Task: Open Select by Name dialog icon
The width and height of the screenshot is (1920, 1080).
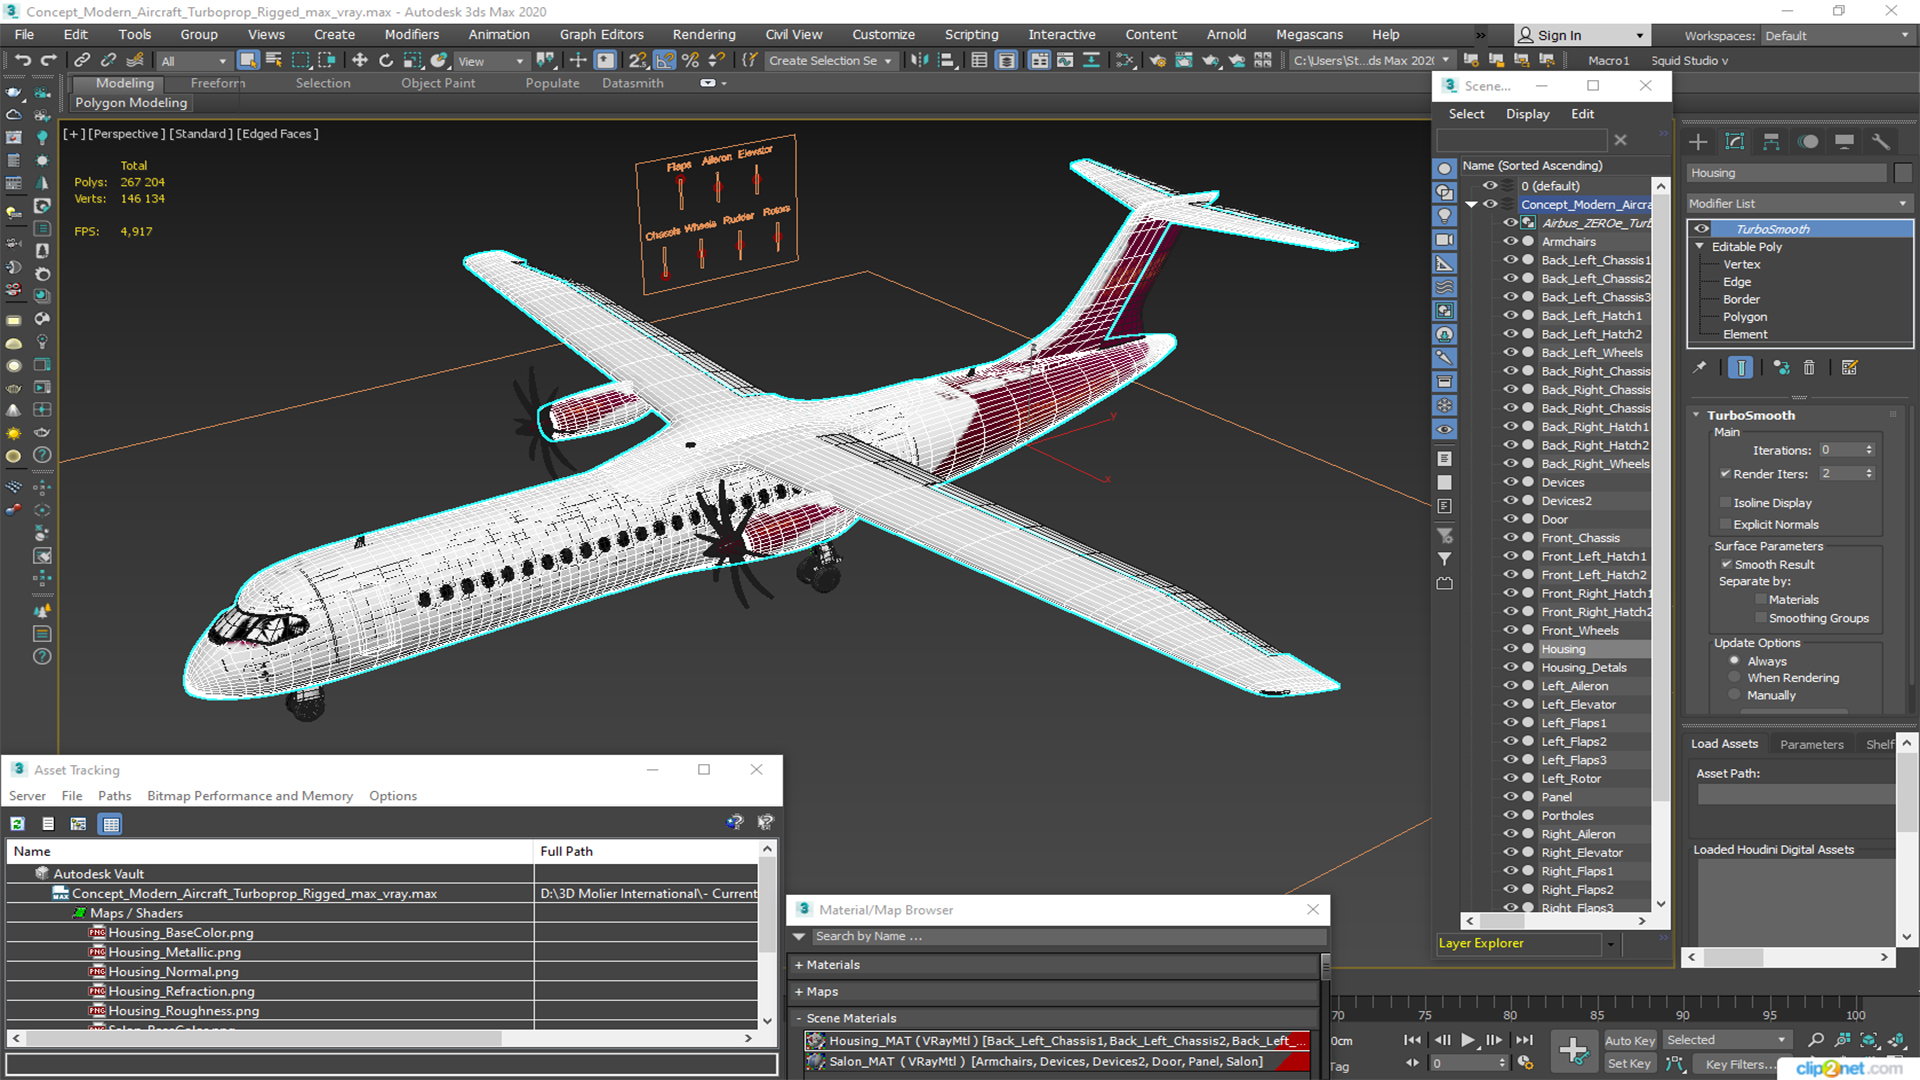Action: tap(273, 61)
